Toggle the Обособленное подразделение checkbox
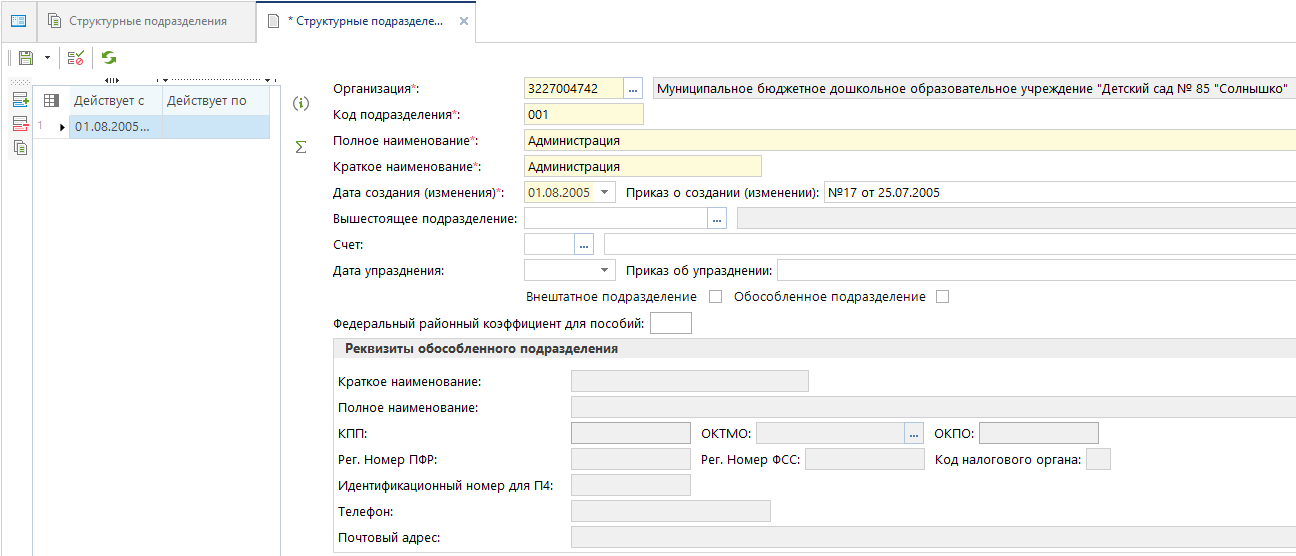Screen dimensions: 1296x556 click(x=942, y=297)
